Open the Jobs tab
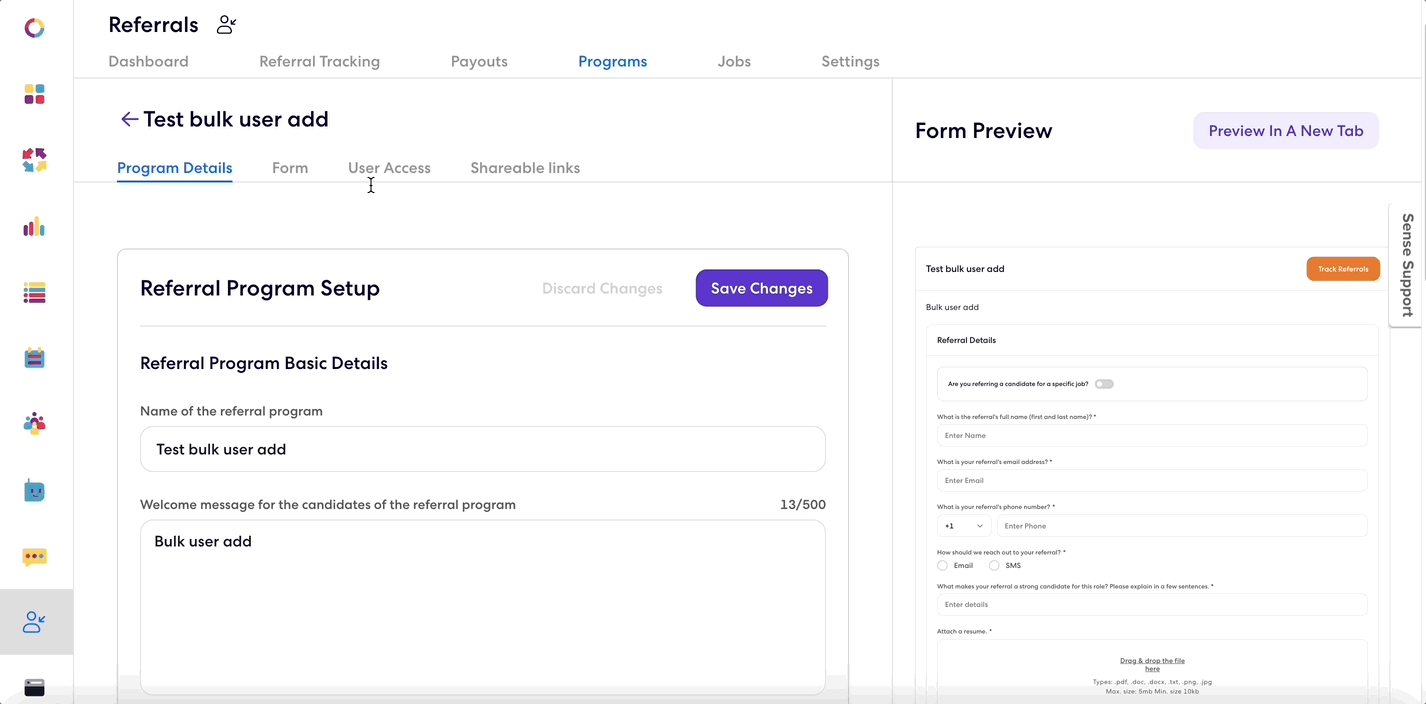The width and height of the screenshot is (1426, 704). [x=734, y=61]
